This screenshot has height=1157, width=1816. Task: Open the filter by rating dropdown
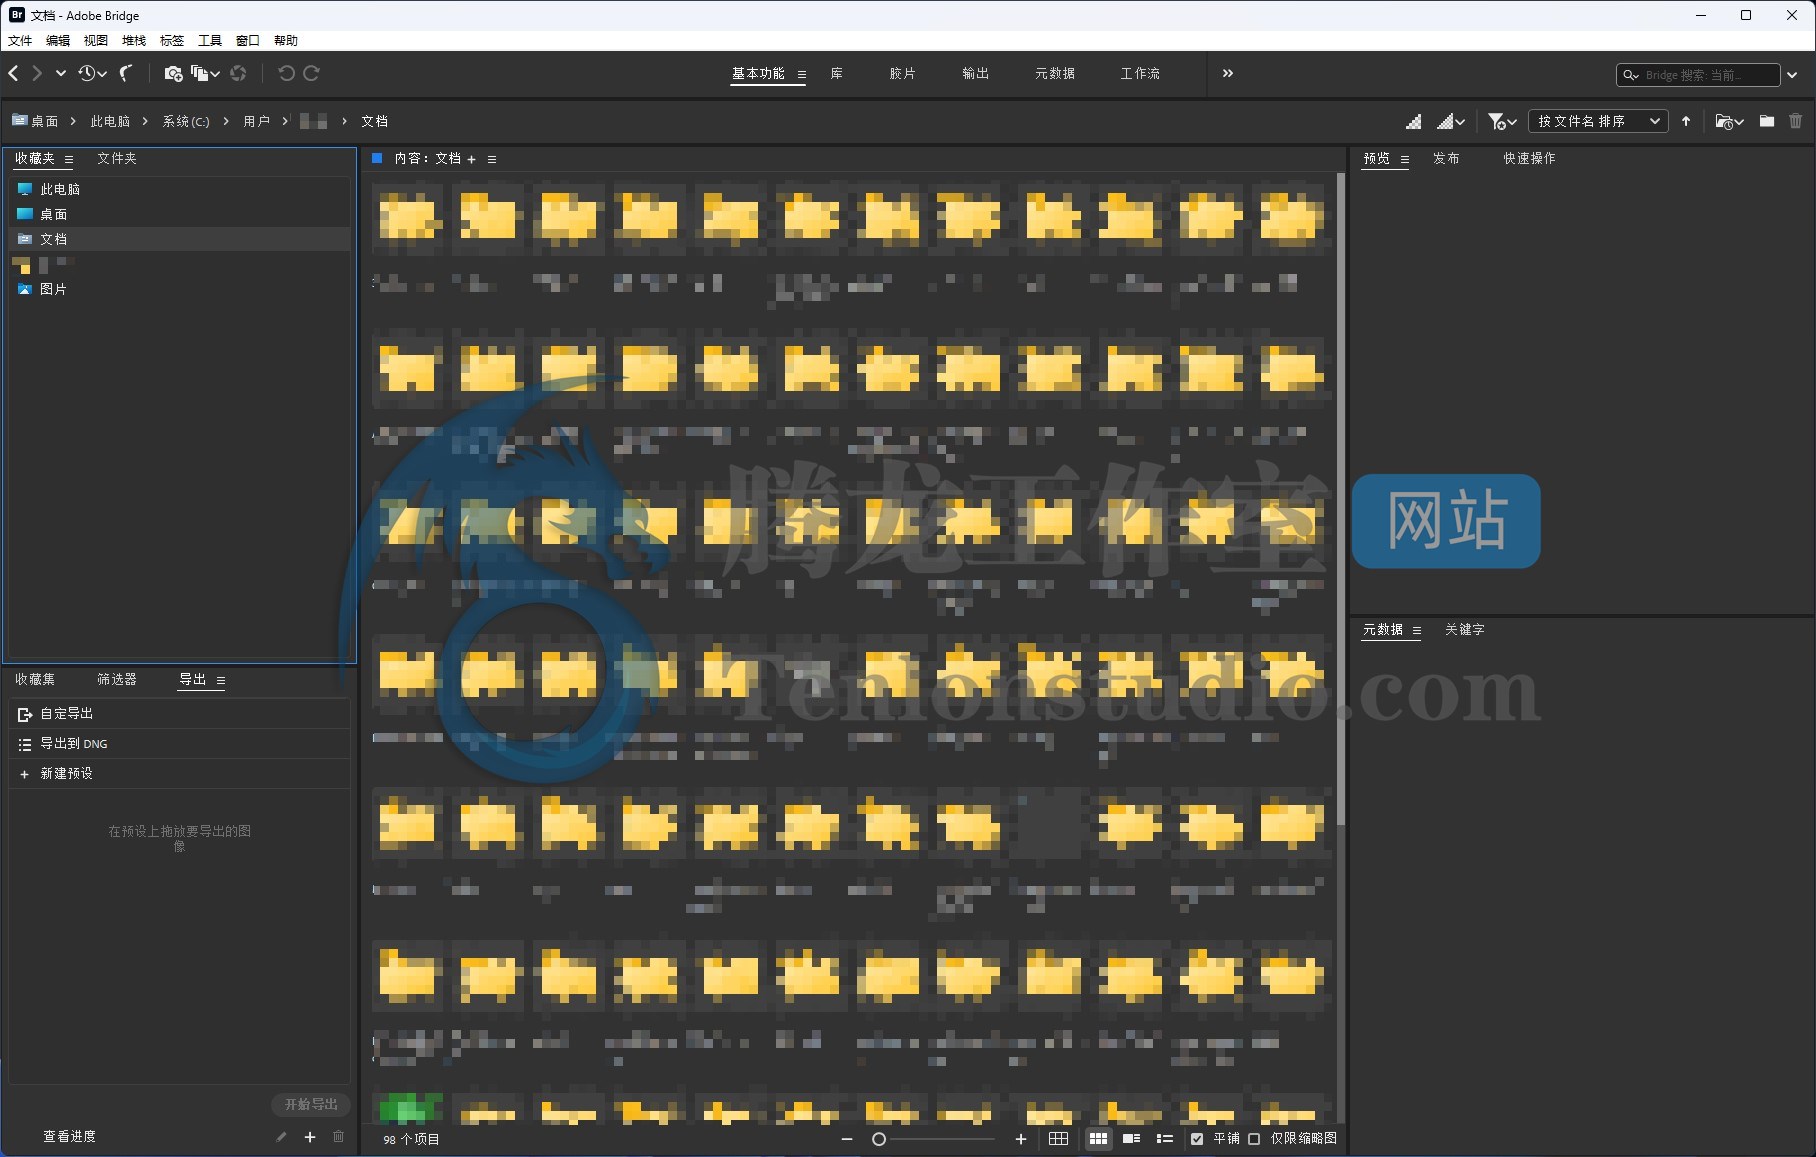coord(1501,121)
